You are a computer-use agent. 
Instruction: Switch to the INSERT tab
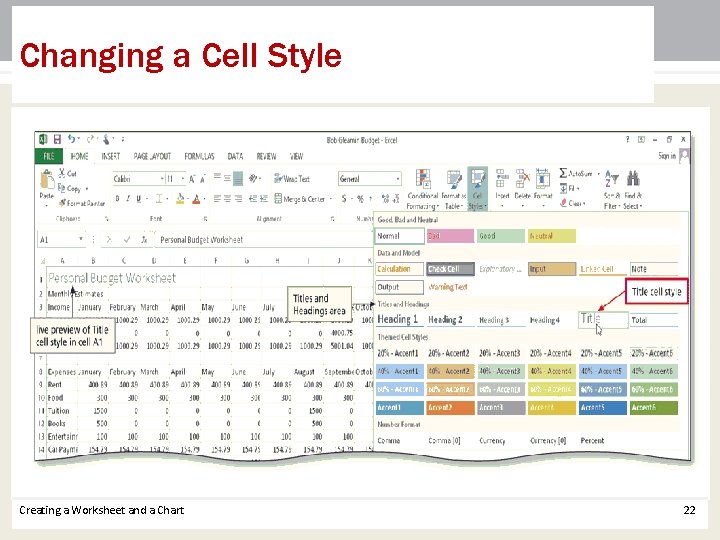point(111,156)
